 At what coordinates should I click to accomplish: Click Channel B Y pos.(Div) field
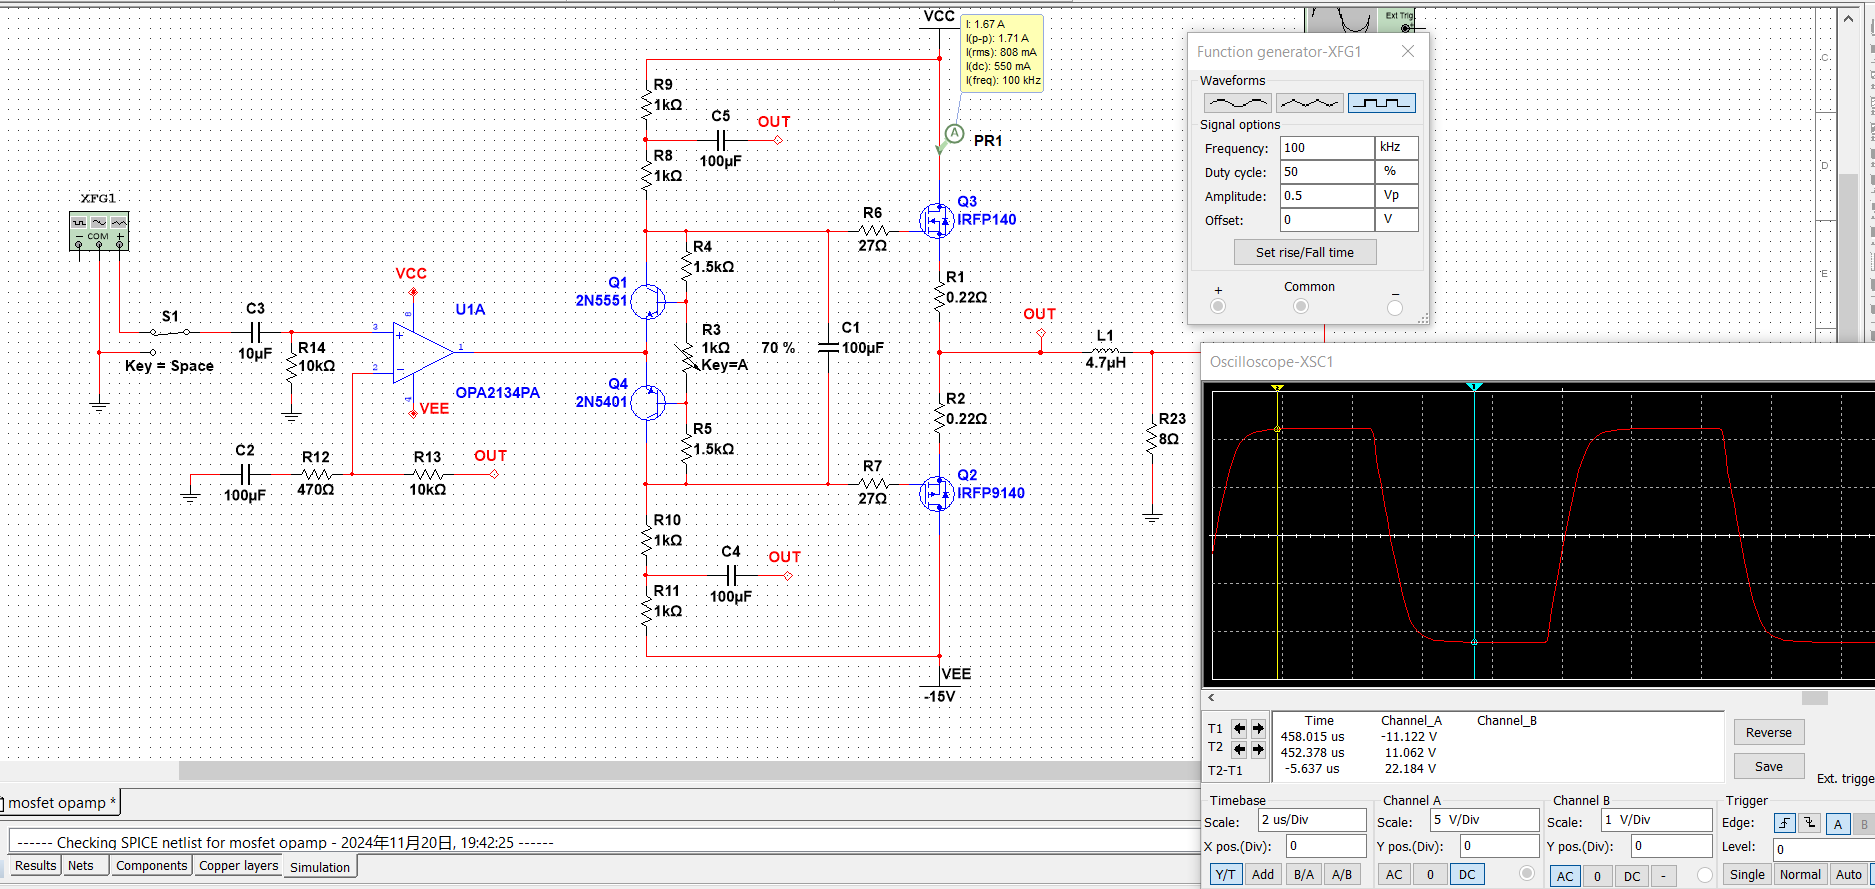click(x=1671, y=846)
